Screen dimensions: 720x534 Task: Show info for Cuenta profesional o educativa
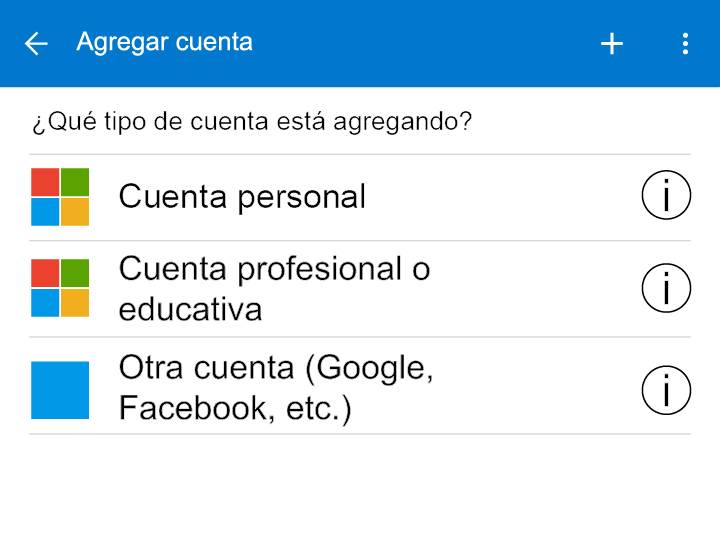[666, 288]
